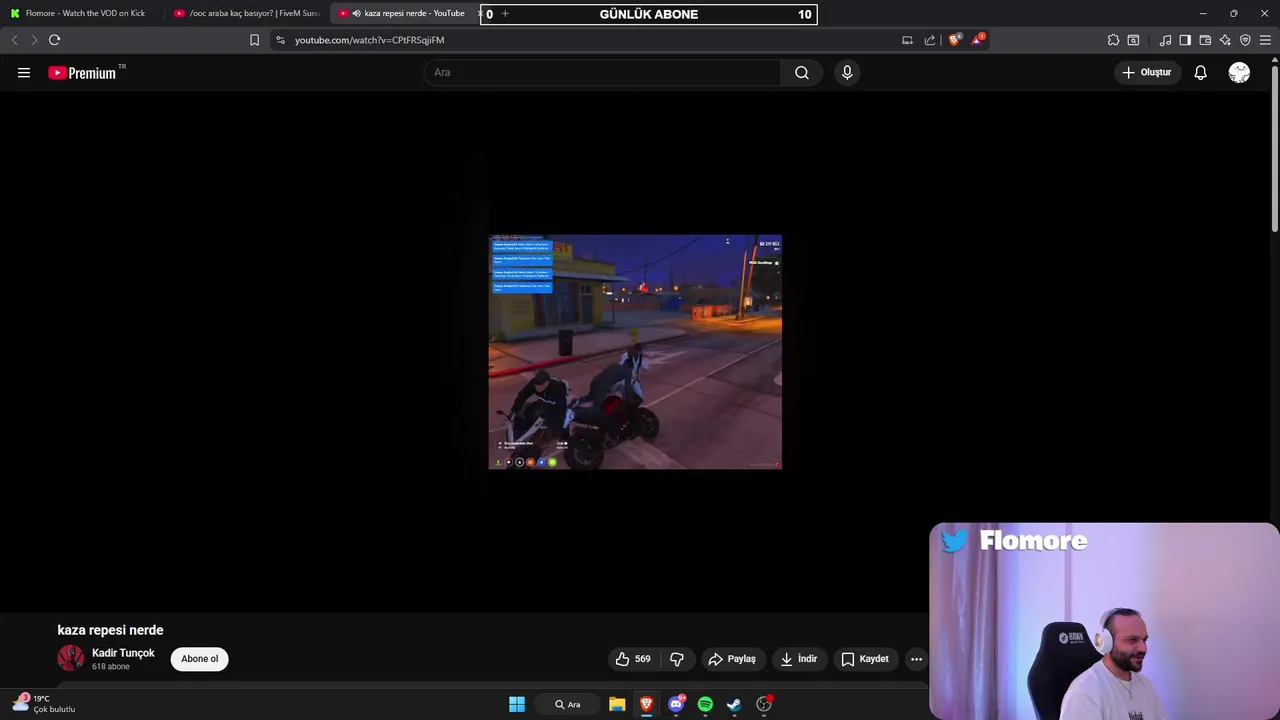Open Steam from the taskbar
The height and width of the screenshot is (720, 1280).
(734, 704)
